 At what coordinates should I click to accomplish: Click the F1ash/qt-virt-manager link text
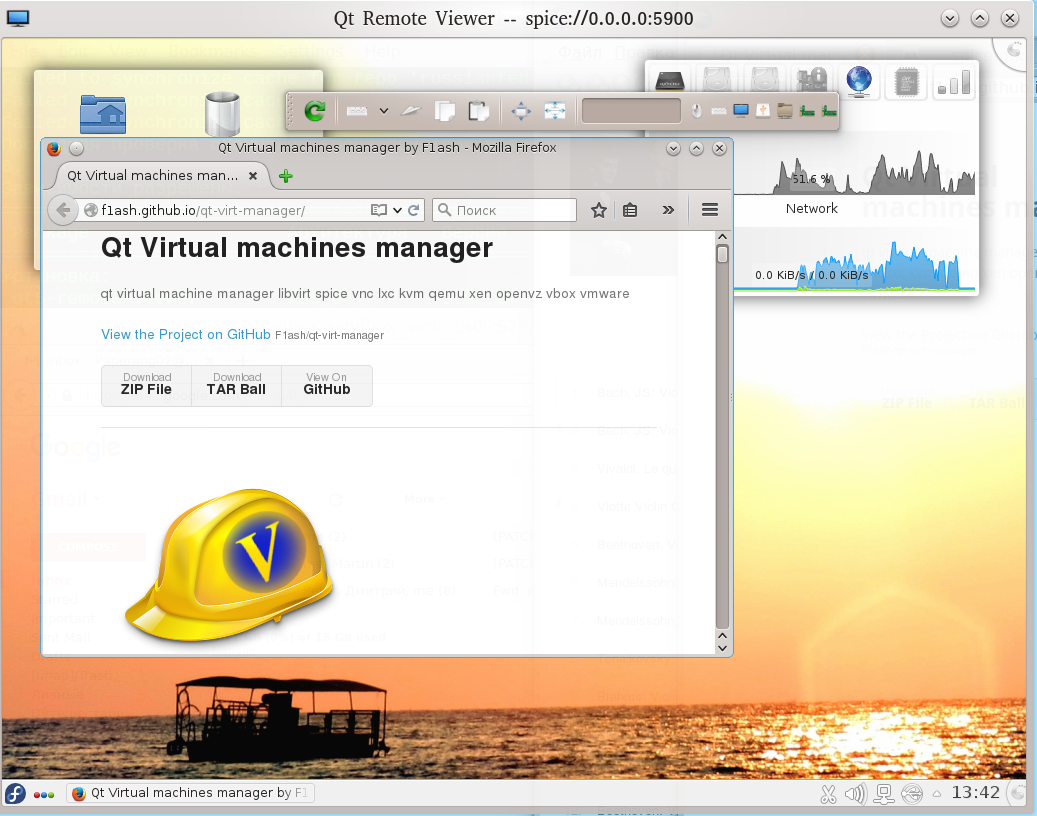[x=329, y=335]
